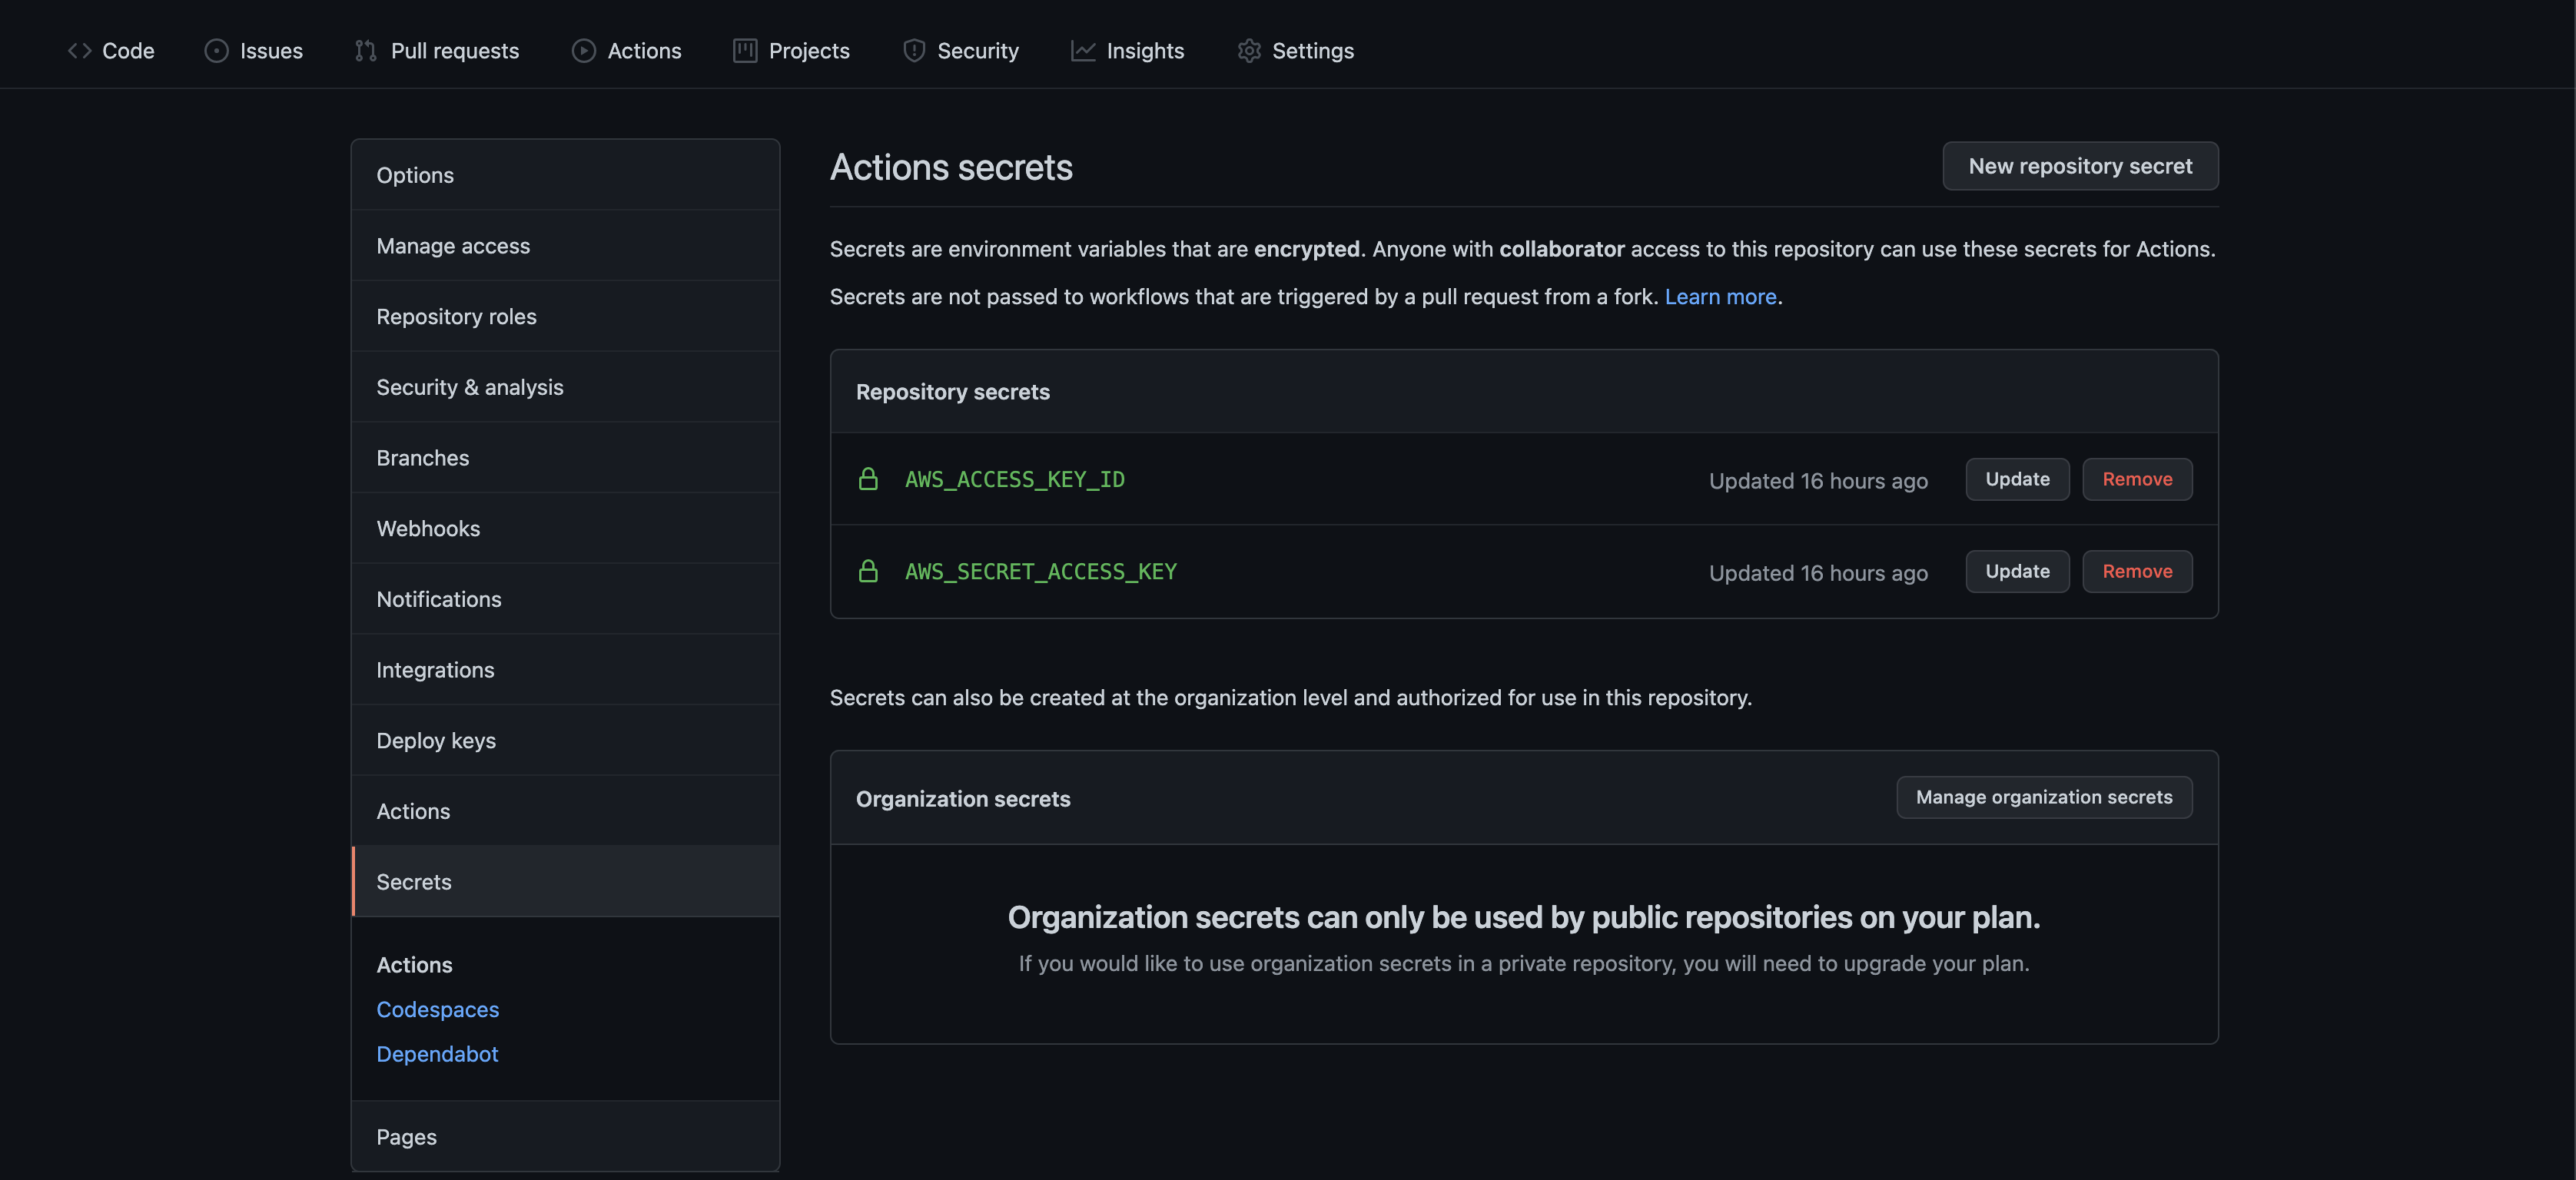The width and height of the screenshot is (2576, 1180).
Task: Open Manage access in settings sidebar
Action: coord(453,246)
